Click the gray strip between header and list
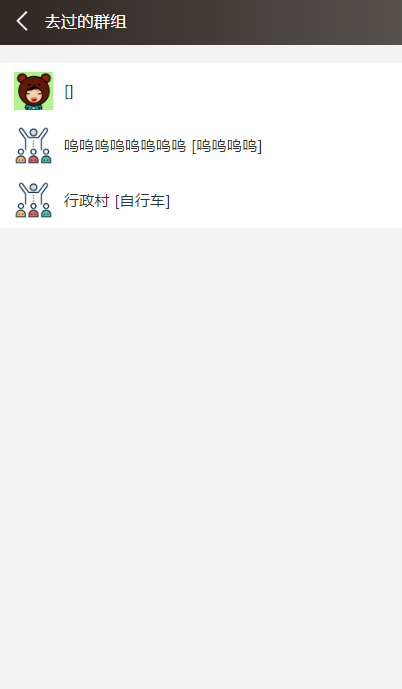The image size is (402, 689). click(201, 54)
